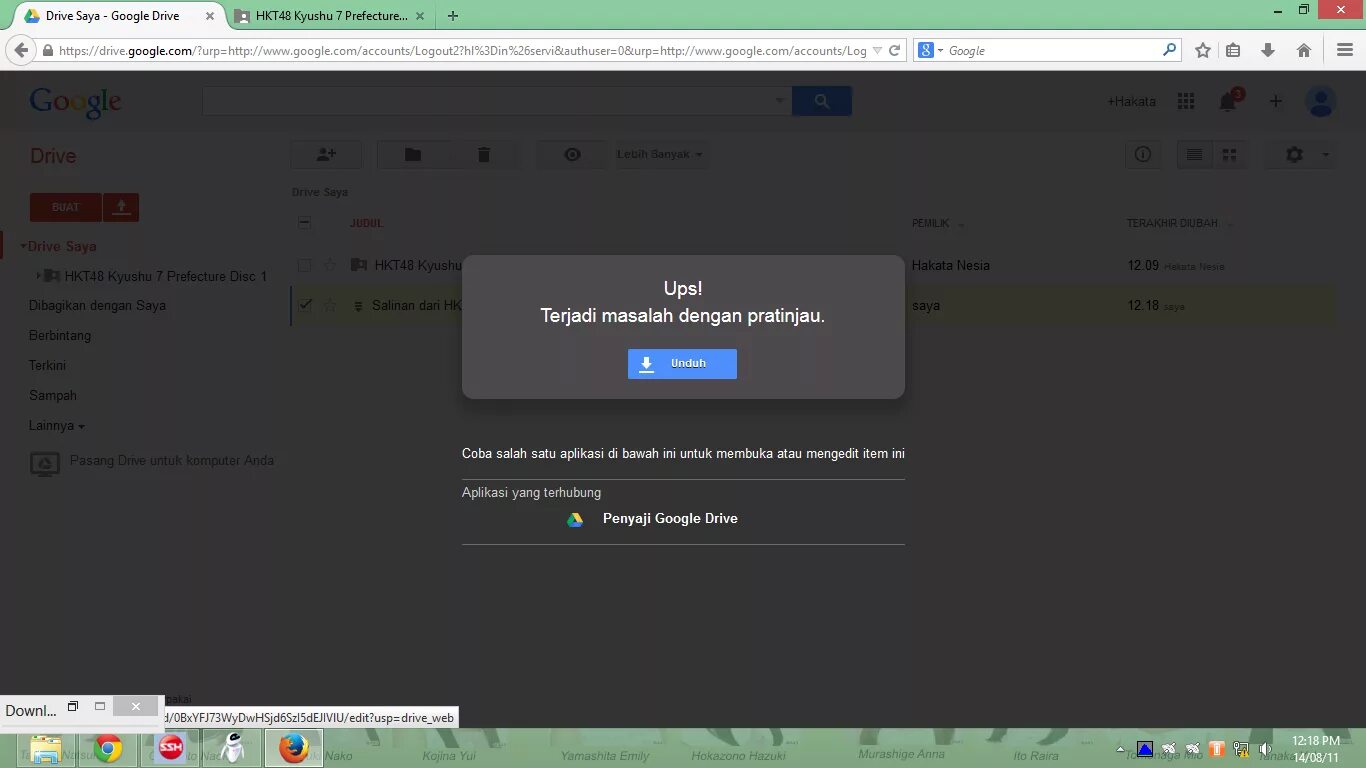Viewport: 1366px width, 768px height.
Task: Switch to list view layout
Action: 1194,155
